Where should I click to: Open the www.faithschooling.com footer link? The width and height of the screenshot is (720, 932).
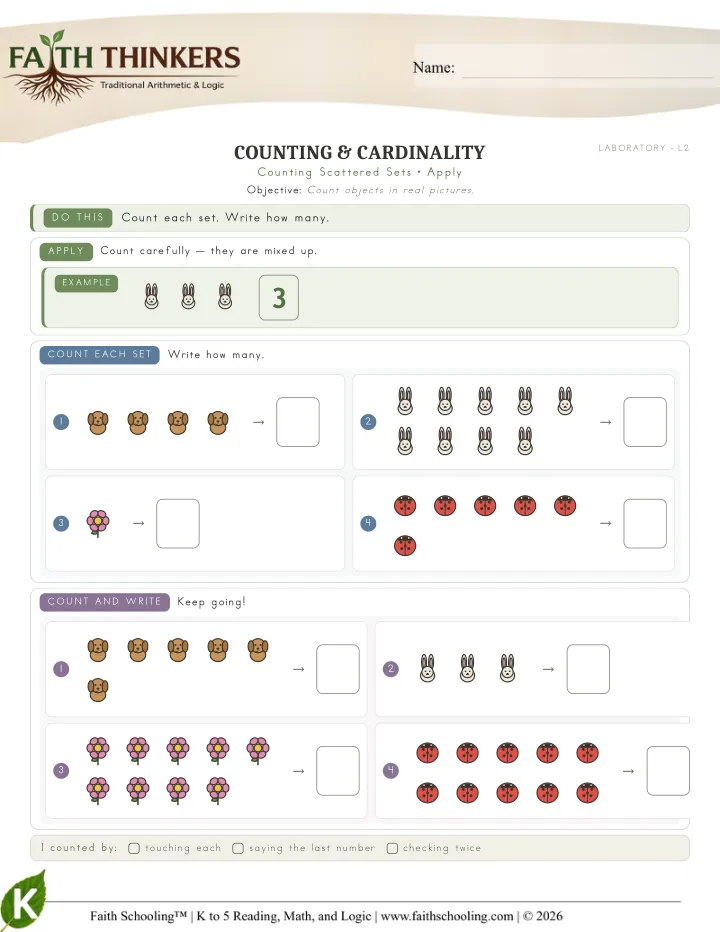(x=447, y=916)
